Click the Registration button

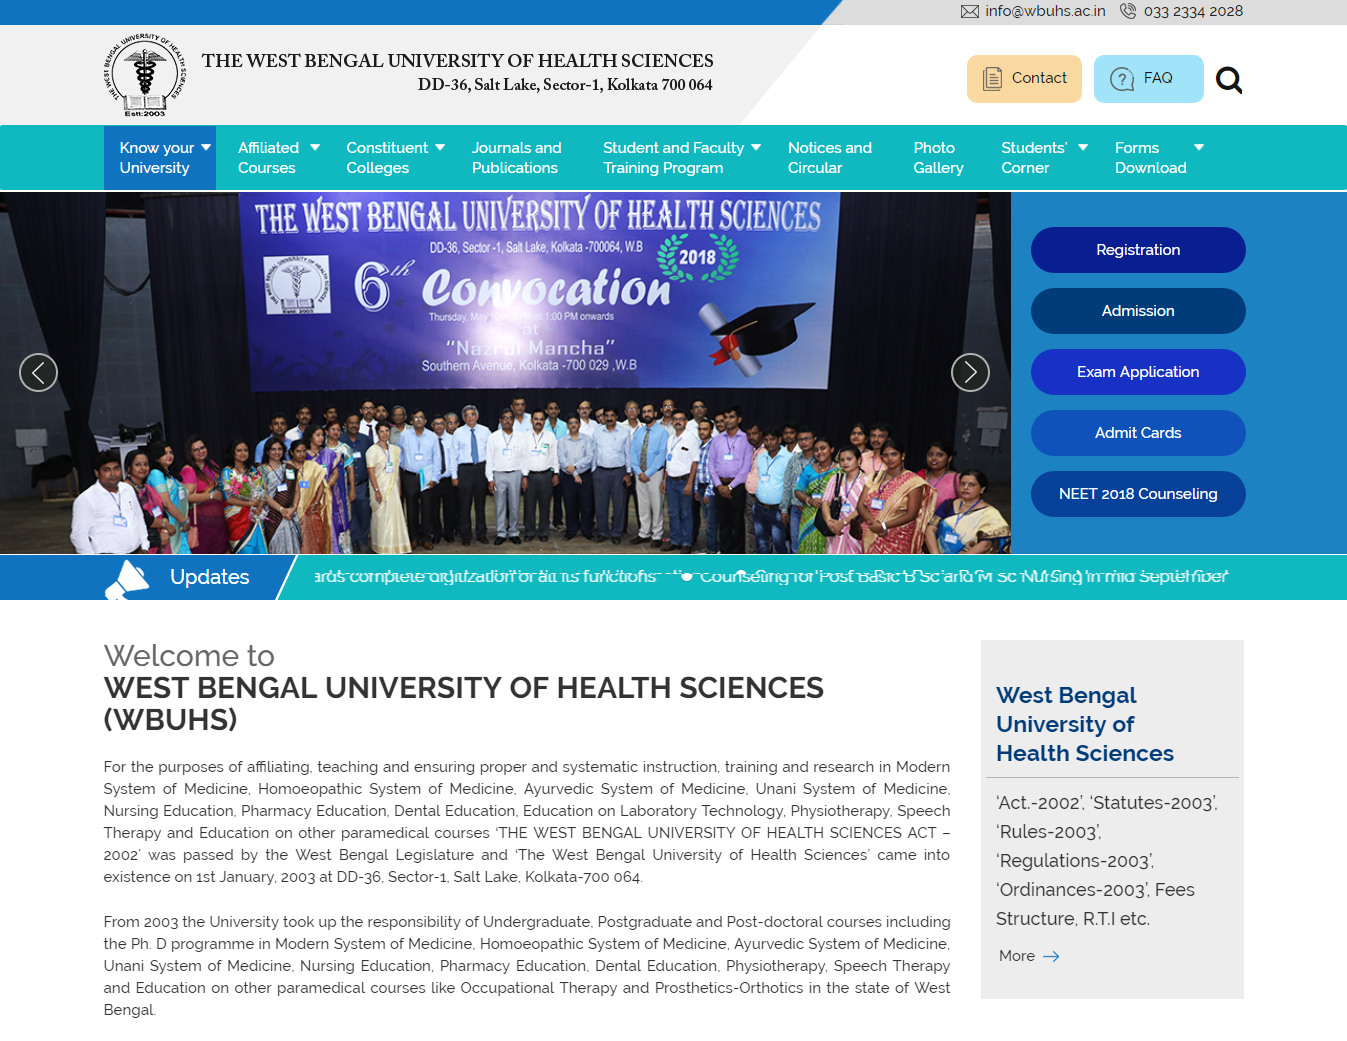[1138, 250]
